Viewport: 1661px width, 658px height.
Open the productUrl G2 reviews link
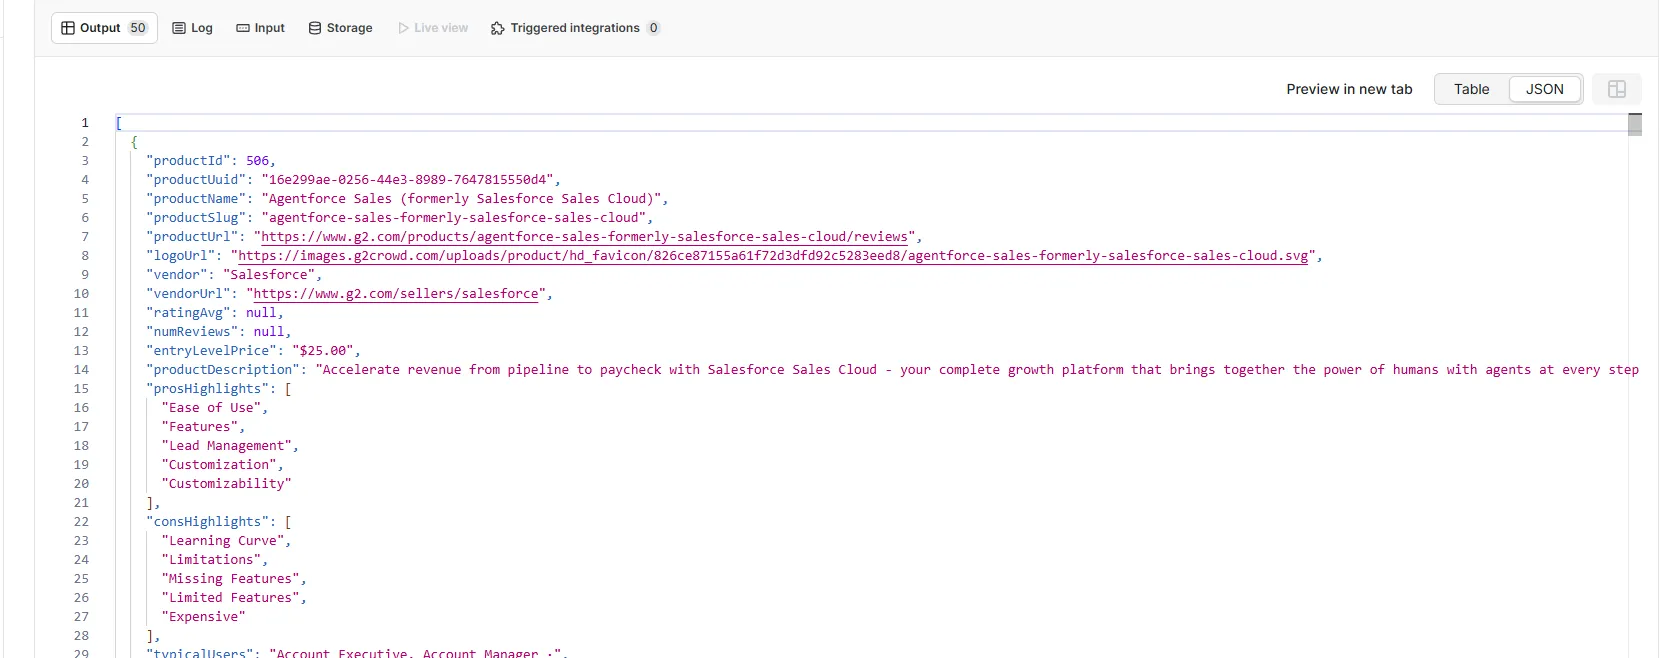point(584,237)
